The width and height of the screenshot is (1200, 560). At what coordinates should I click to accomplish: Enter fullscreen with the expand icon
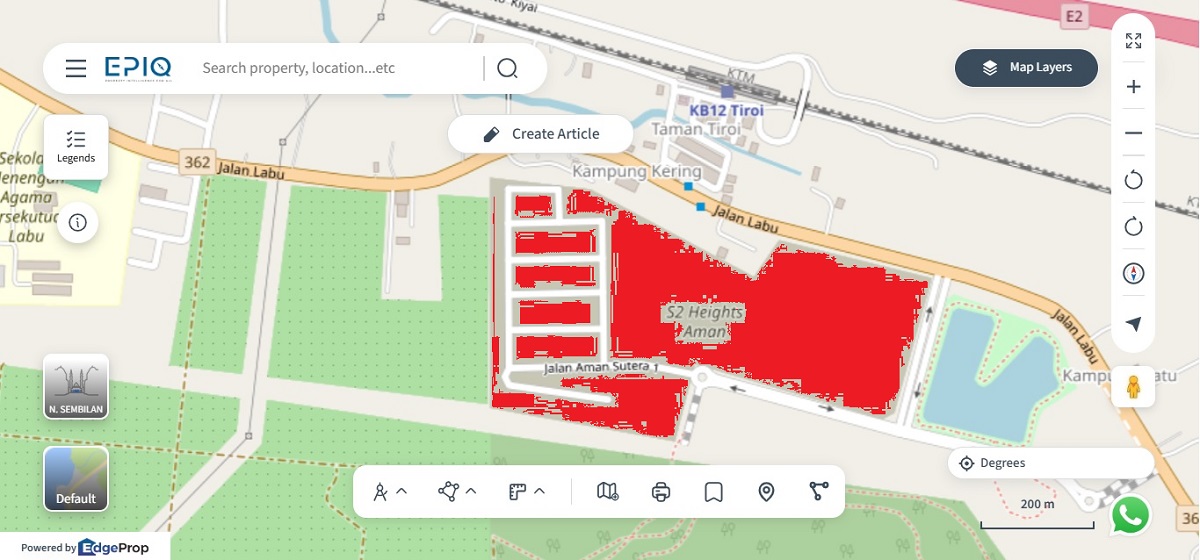click(1133, 41)
